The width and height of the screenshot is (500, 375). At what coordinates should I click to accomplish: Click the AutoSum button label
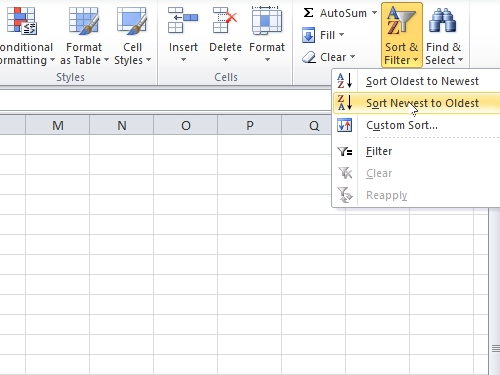pyautogui.click(x=343, y=13)
